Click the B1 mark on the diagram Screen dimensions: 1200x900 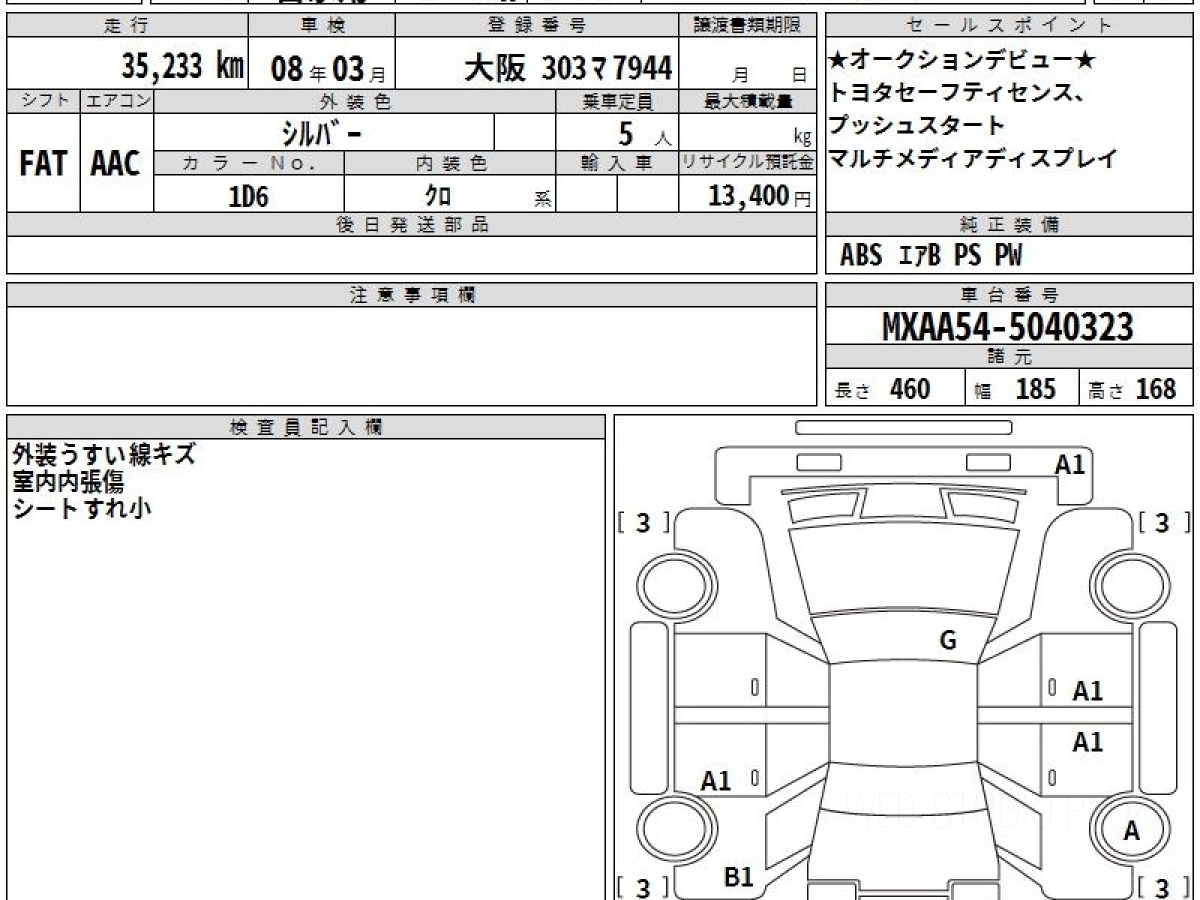[738, 878]
